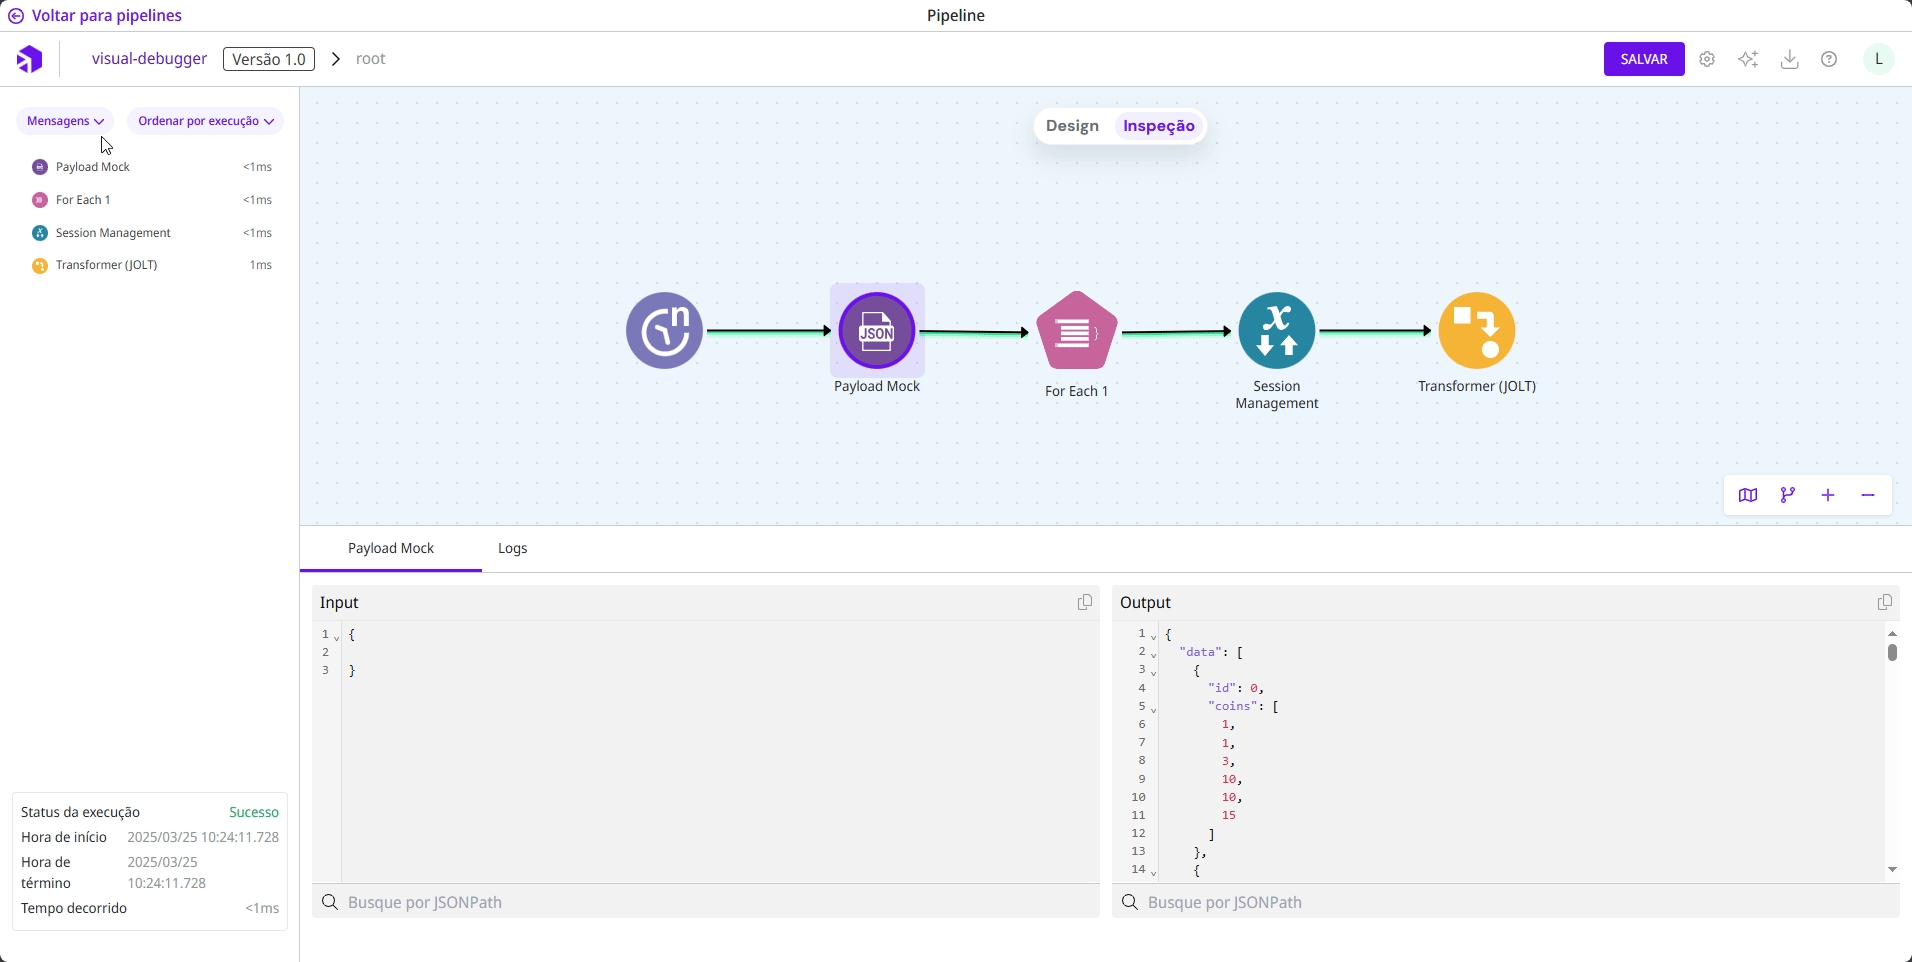
Task: Select the Session Management node
Action: [1277, 331]
